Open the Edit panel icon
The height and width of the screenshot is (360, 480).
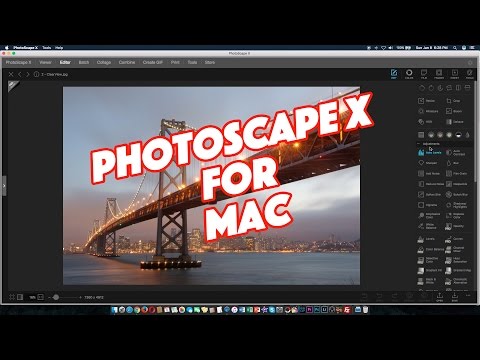coord(394,74)
